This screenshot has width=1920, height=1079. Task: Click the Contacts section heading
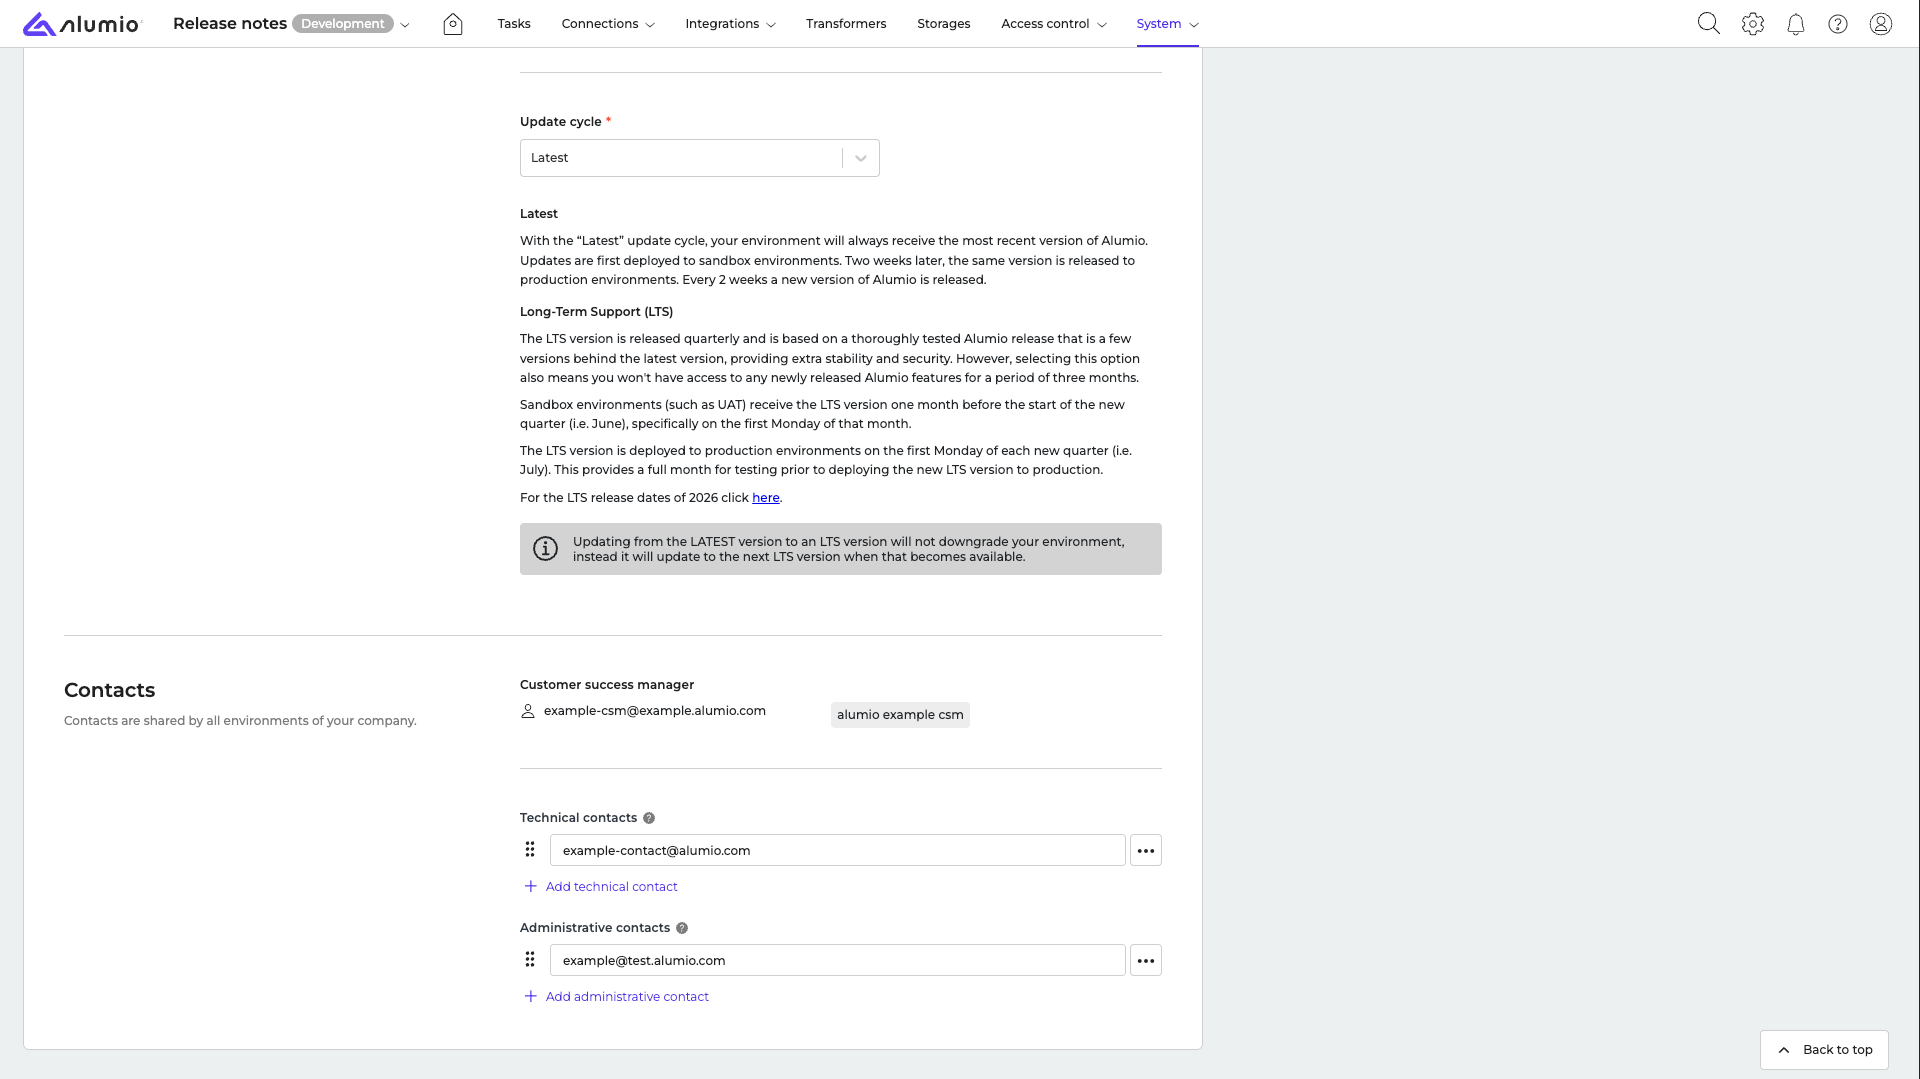tap(110, 690)
